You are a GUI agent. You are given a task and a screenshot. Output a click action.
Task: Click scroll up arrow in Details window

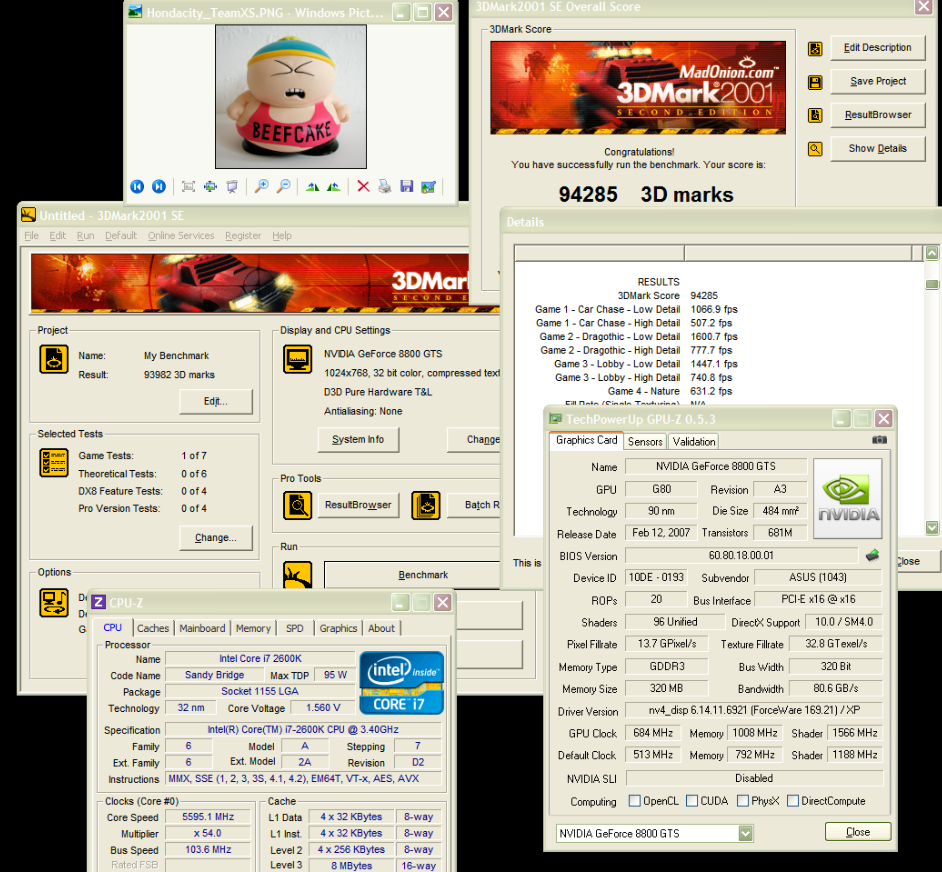pos(932,253)
